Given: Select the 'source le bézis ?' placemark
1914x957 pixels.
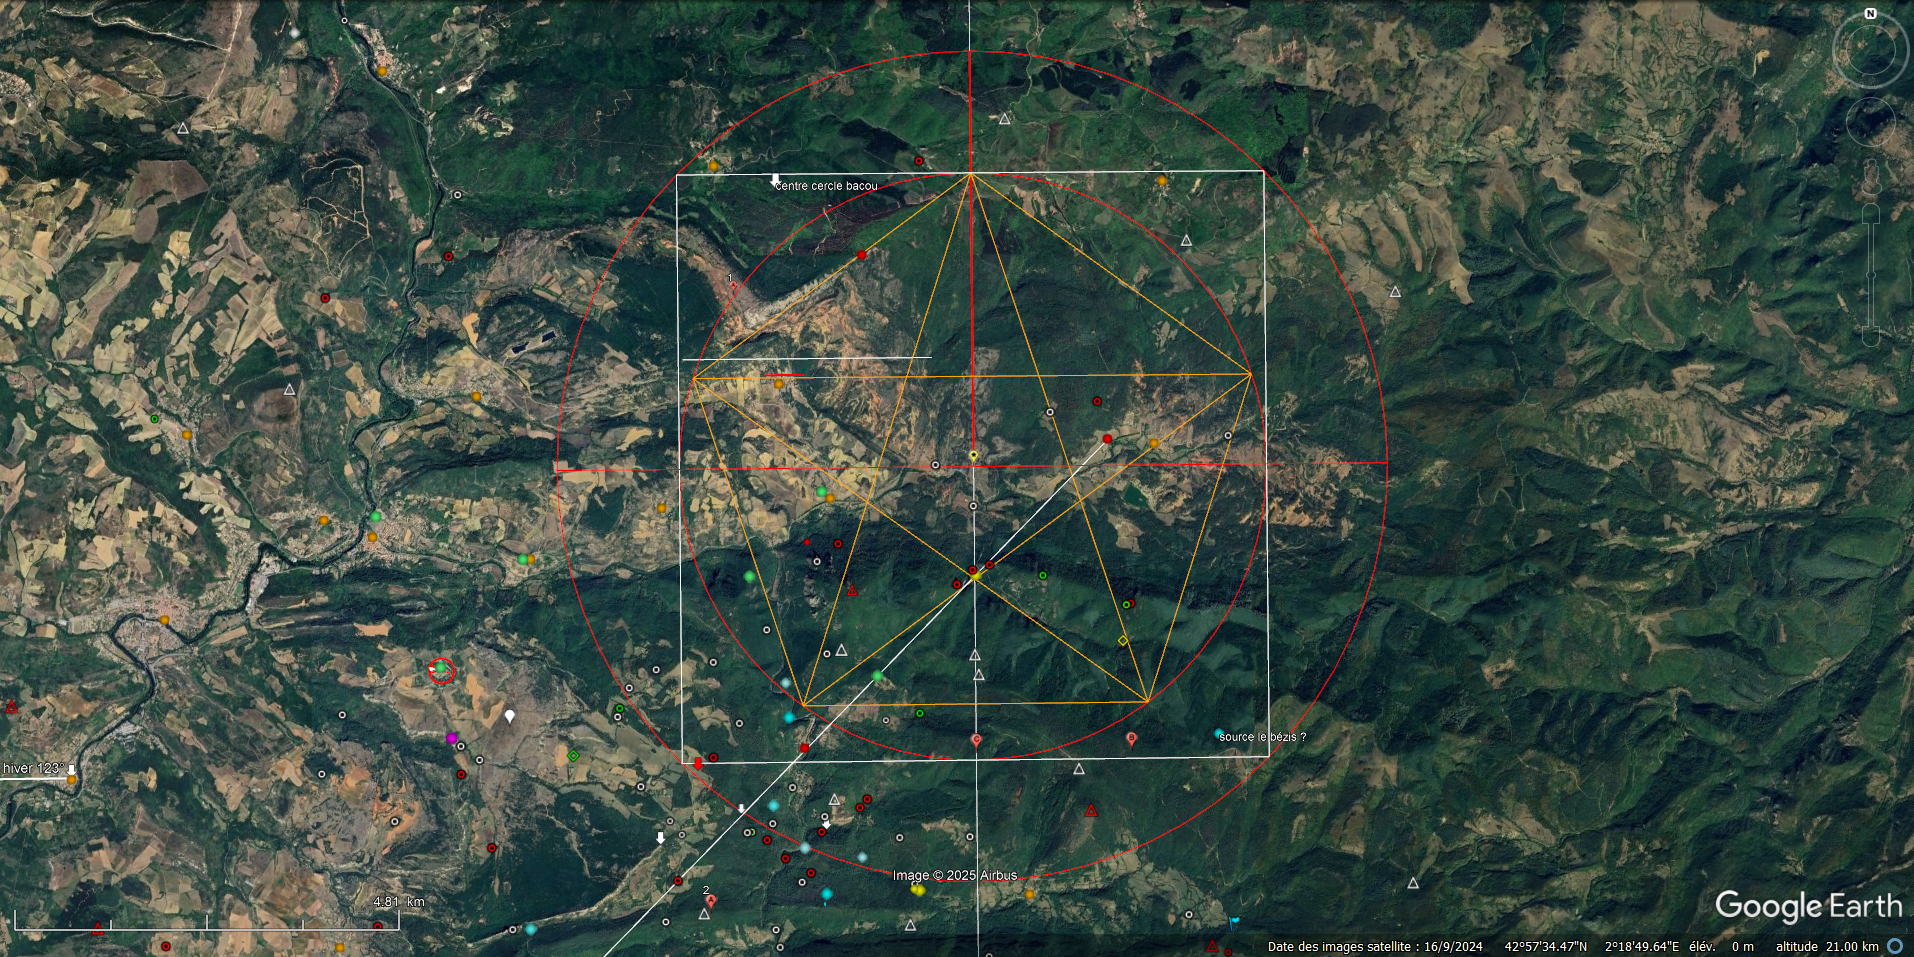Looking at the screenshot, I should [1219, 734].
